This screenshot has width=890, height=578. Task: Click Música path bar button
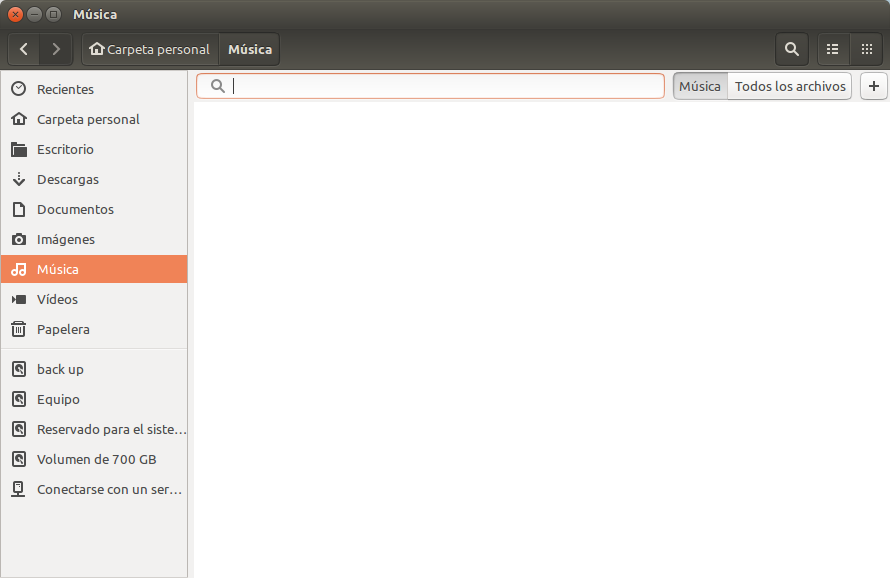click(250, 49)
